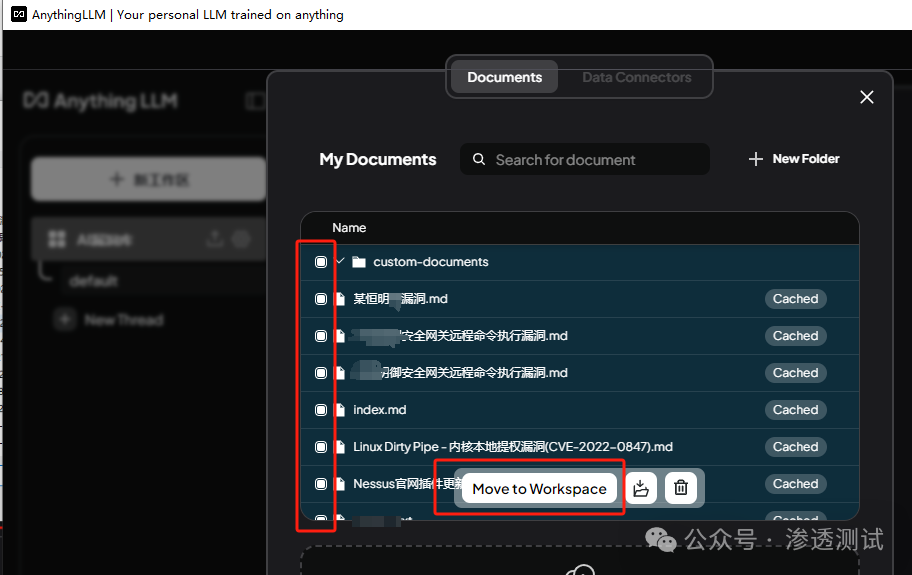Select the 某恒明漏洞.md file name
The image size is (912, 575).
coord(400,299)
